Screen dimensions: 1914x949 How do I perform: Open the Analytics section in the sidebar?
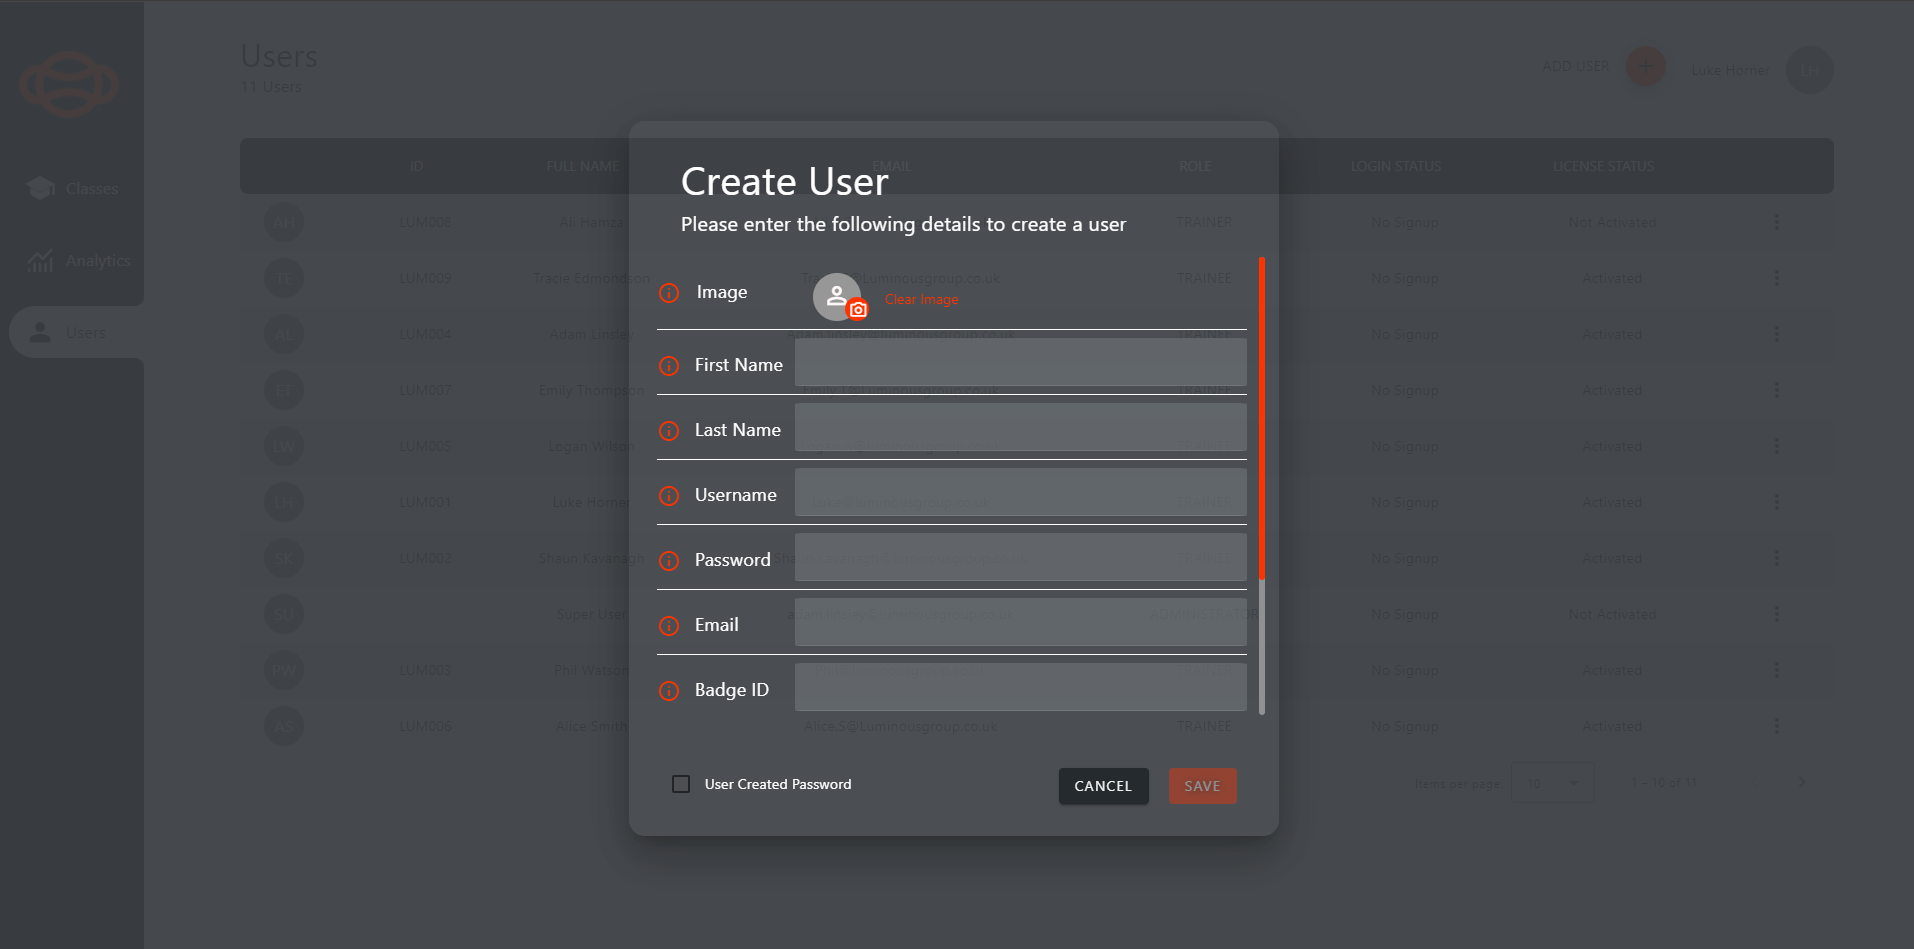coord(40,260)
